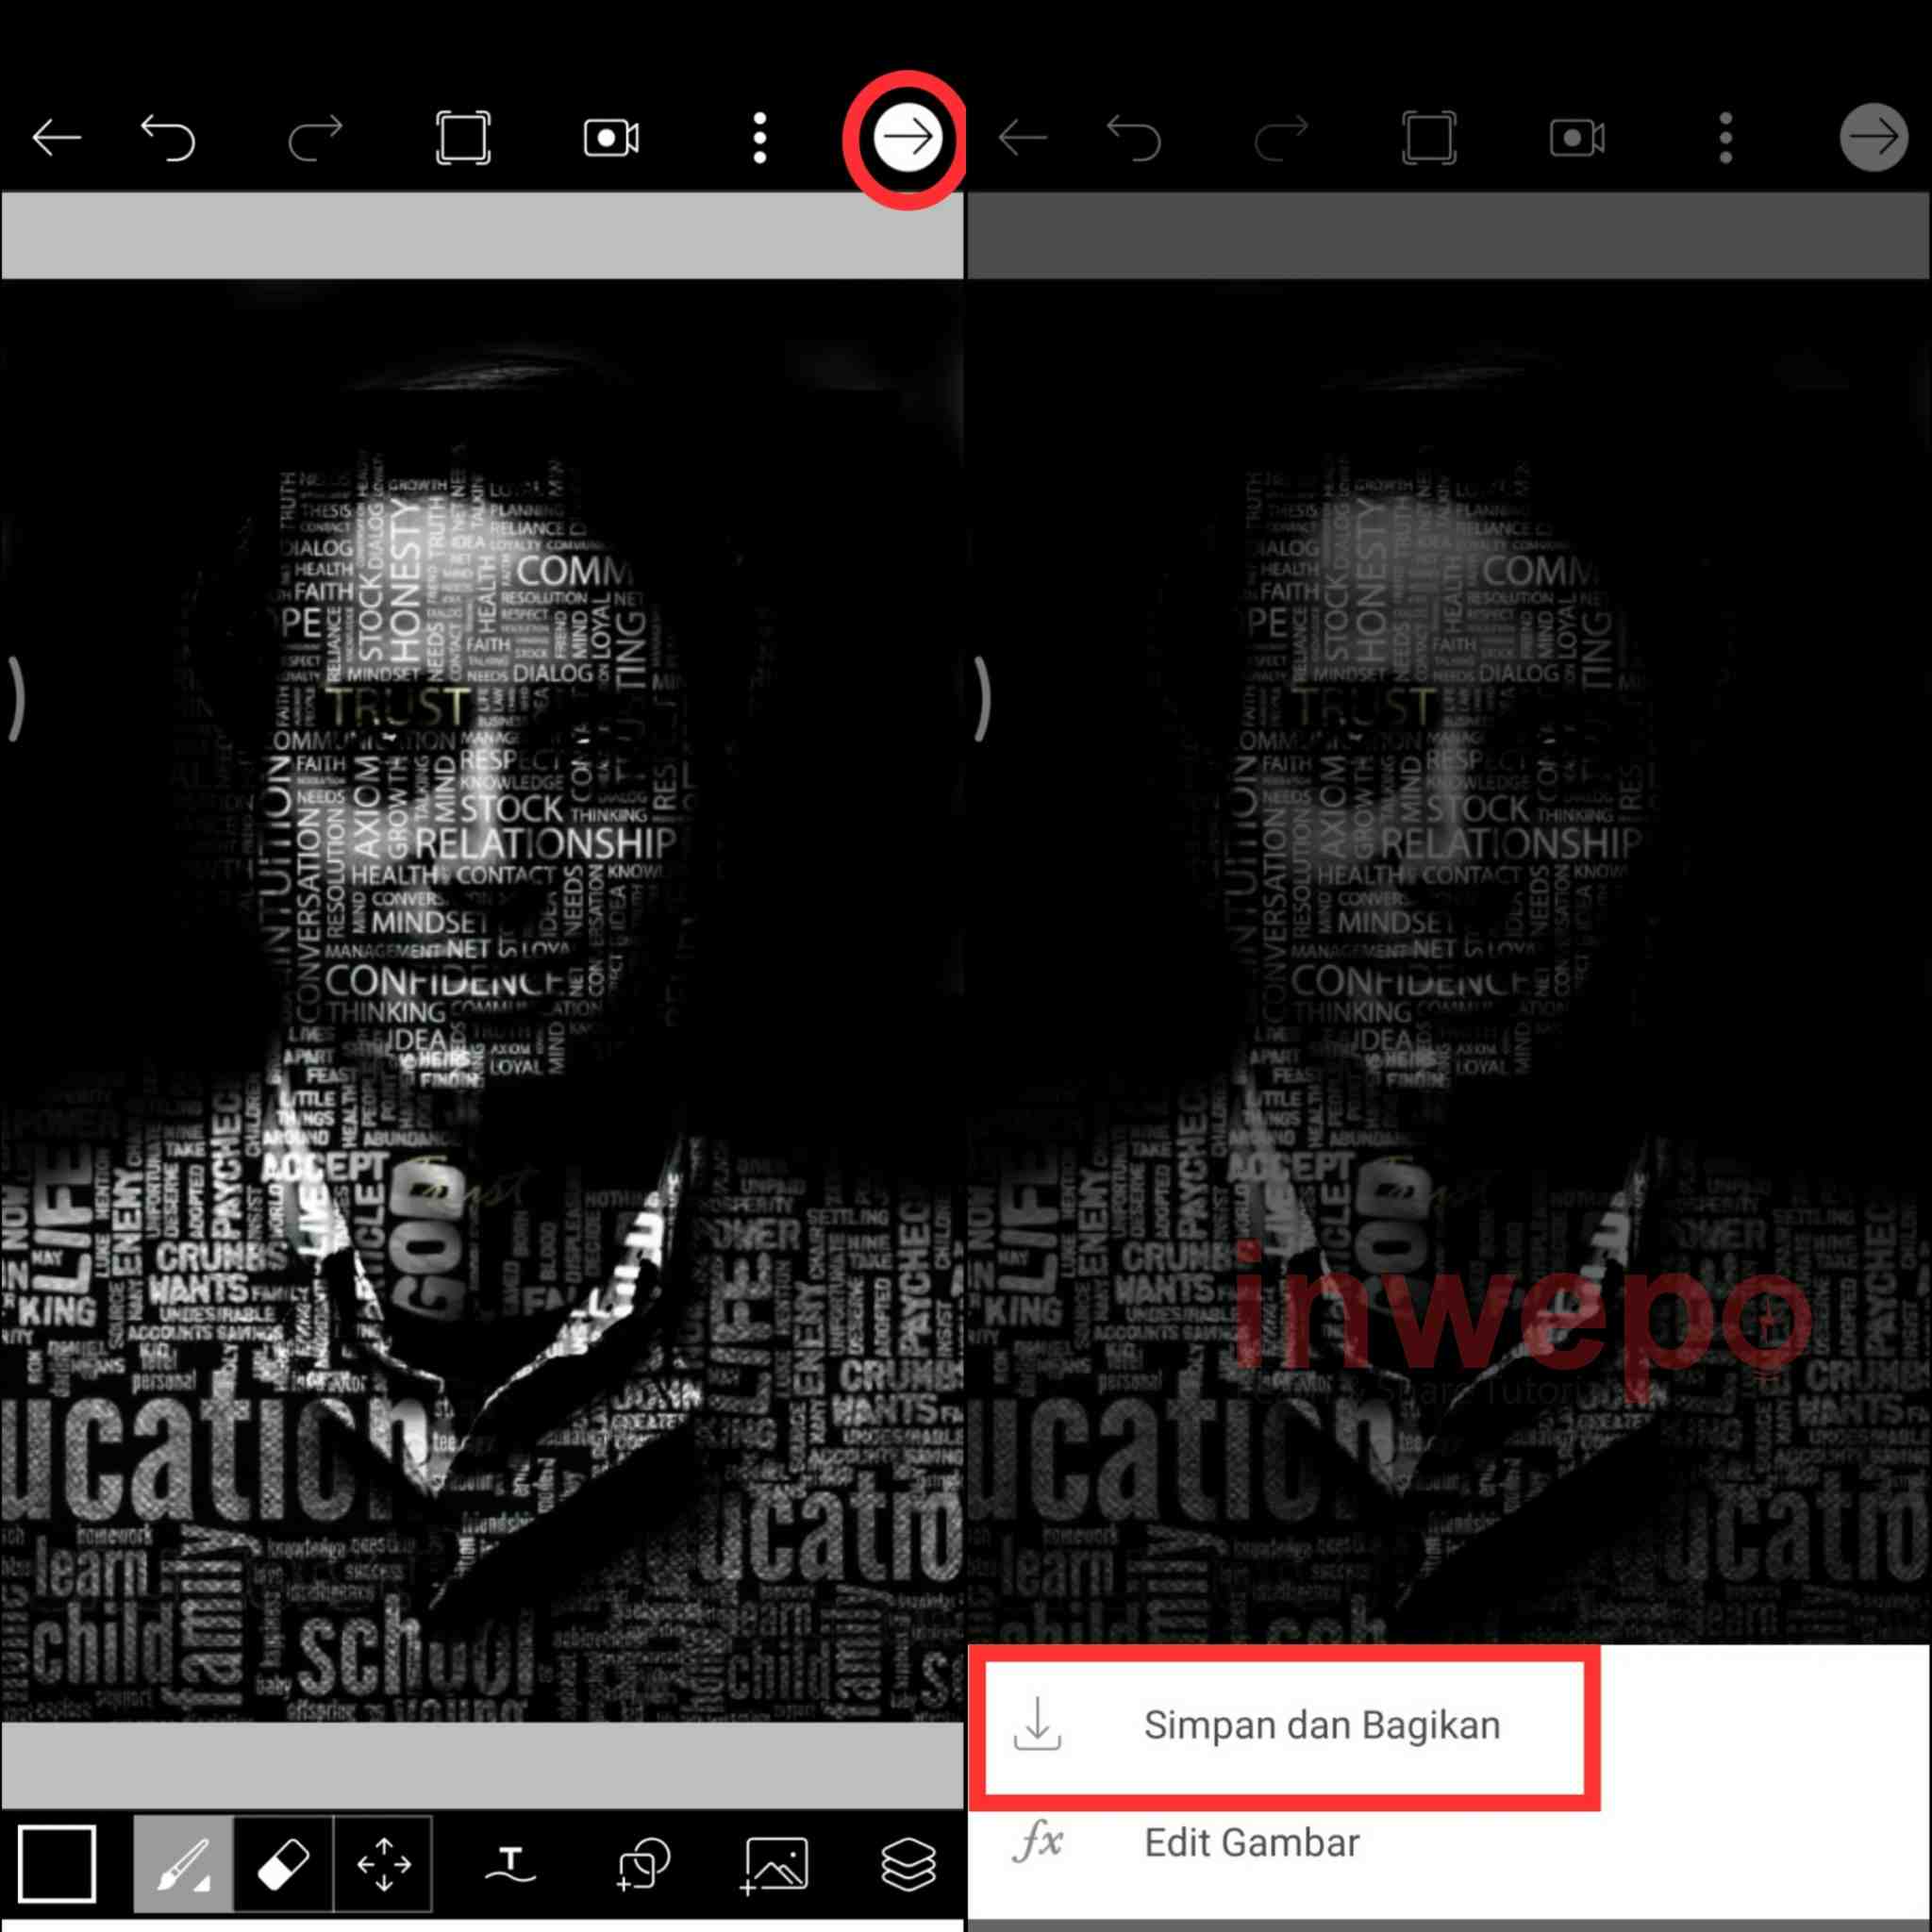Select the Eraser tool
Viewport: 1932px width, 1932px height.
pyautogui.click(x=283, y=1864)
